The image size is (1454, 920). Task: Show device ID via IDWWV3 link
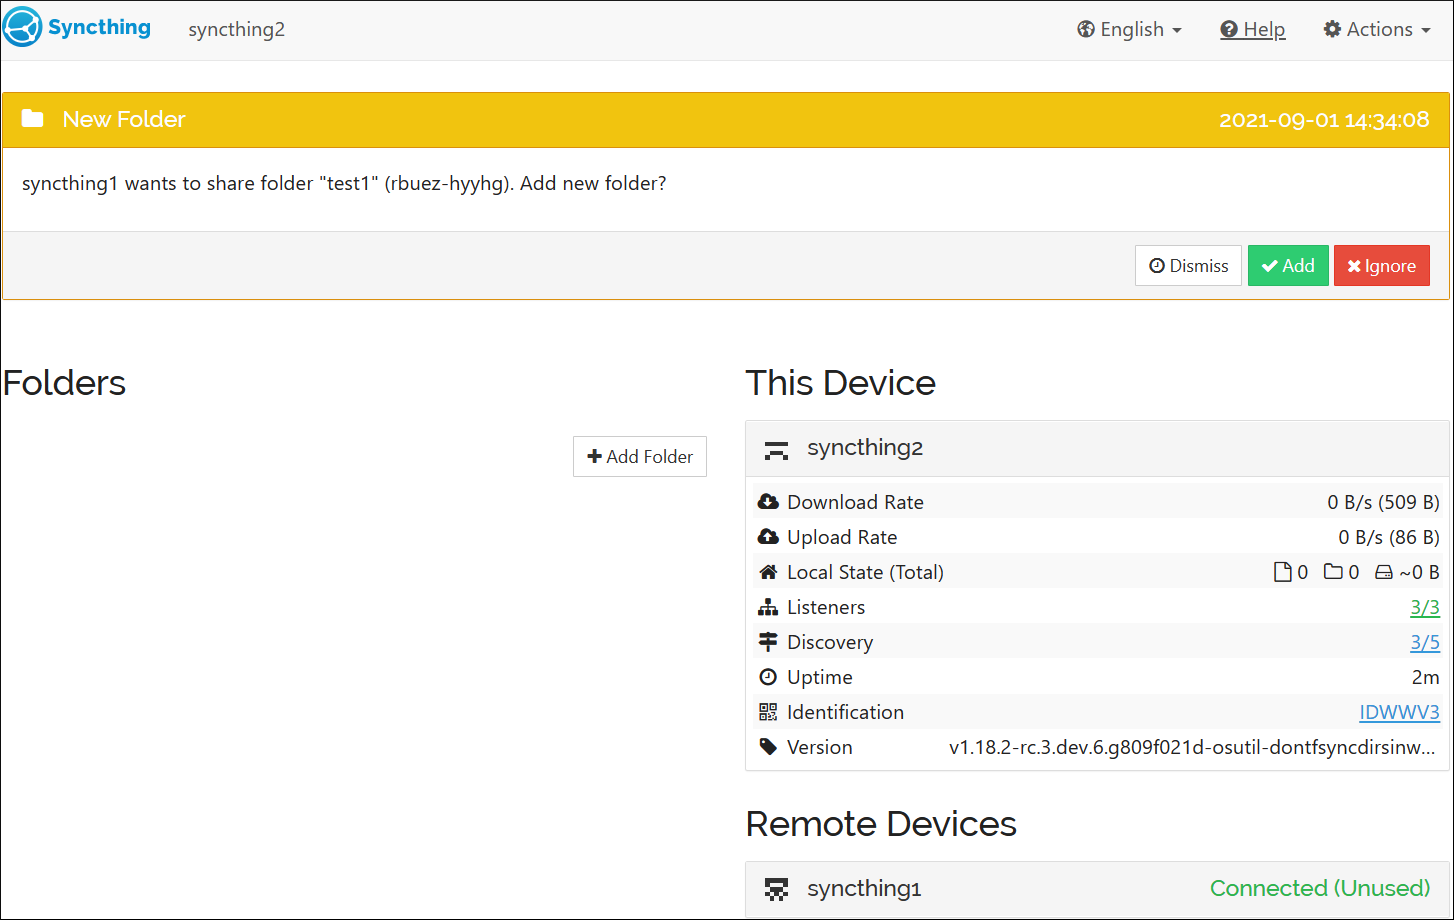click(x=1399, y=712)
